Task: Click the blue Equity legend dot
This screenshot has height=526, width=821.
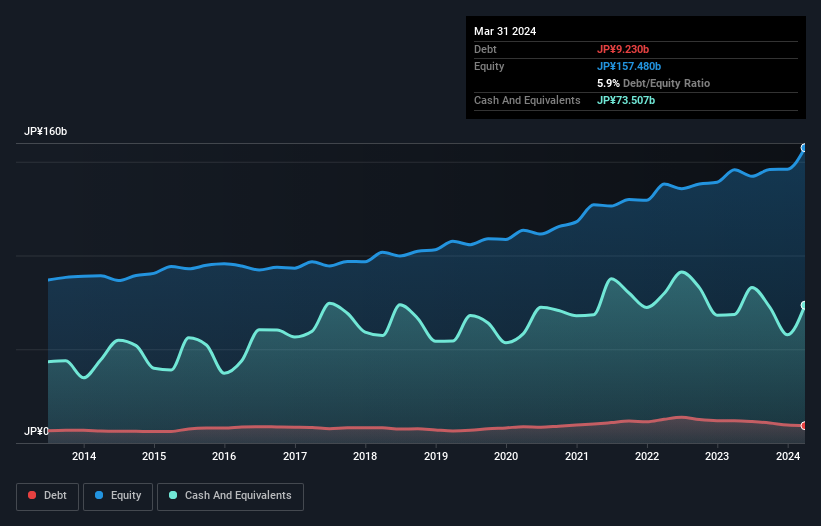Action: pyautogui.click(x=99, y=495)
